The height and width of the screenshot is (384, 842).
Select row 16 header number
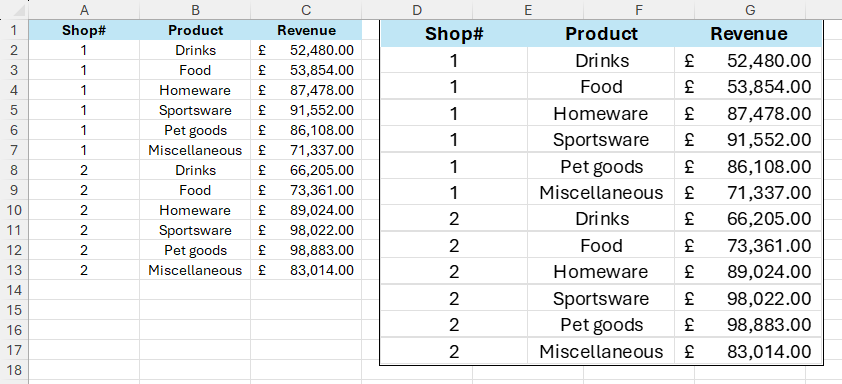pos(14,330)
